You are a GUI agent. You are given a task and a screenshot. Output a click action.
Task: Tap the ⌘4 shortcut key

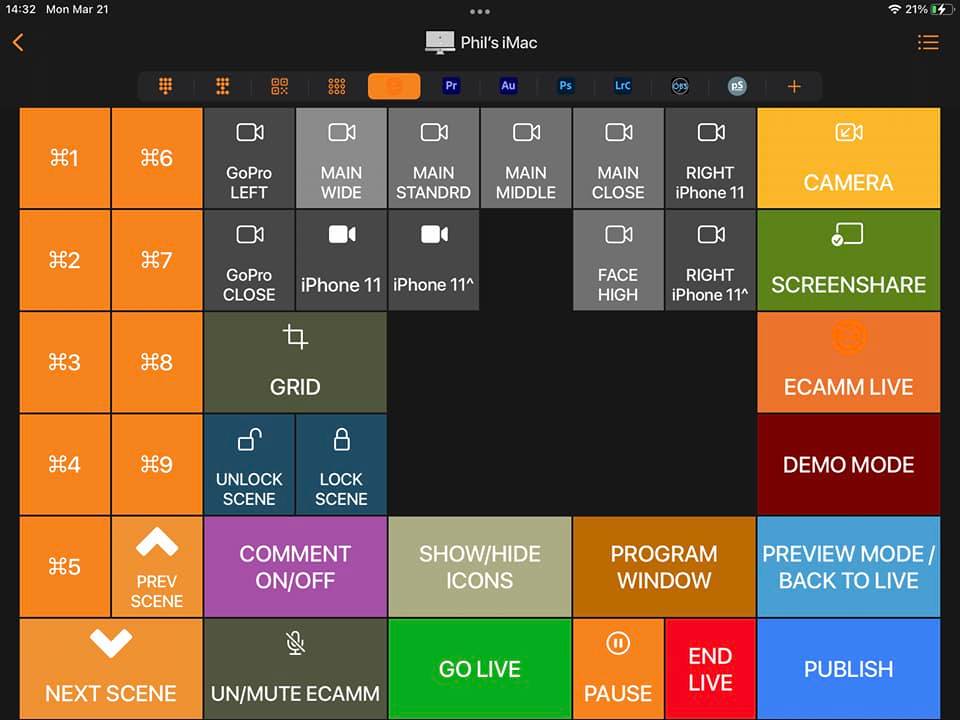(65, 465)
